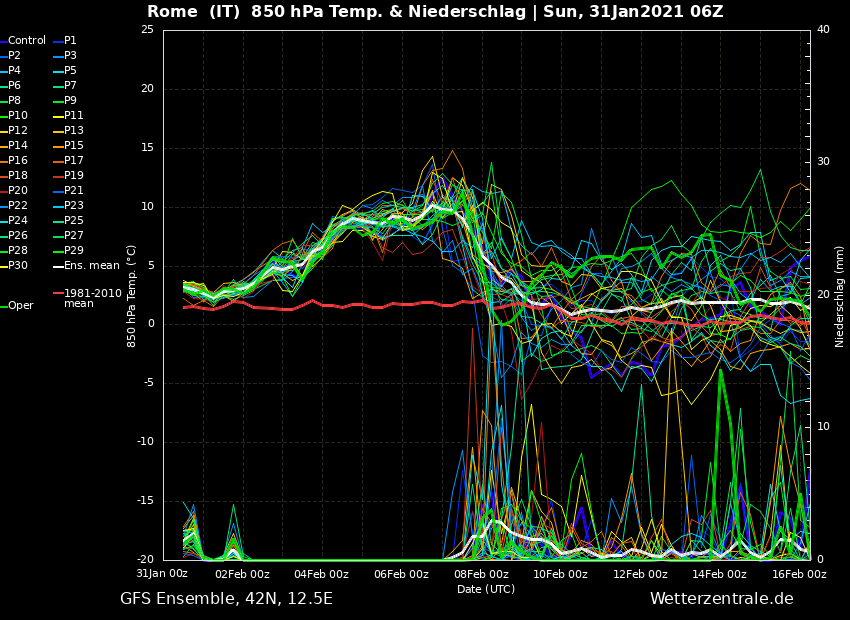Viewport: 850px width, 620px height.
Task: Click the "850 hPa Temp. (°C)" axis title
Action: pyautogui.click(x=131, y=296)
